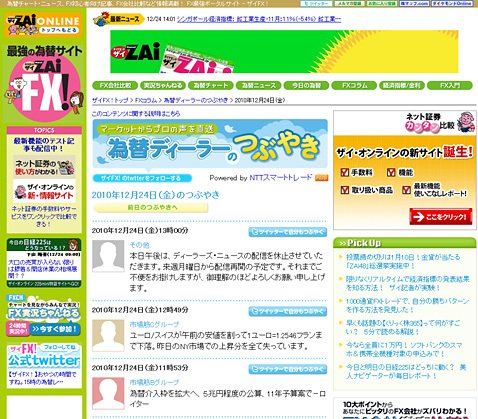Image resolution: width=478 pixels, height=419 pixels.
Task: Click the ザイ・オンラインの新・情報サイト banner
Action: (x=44, y=191)
